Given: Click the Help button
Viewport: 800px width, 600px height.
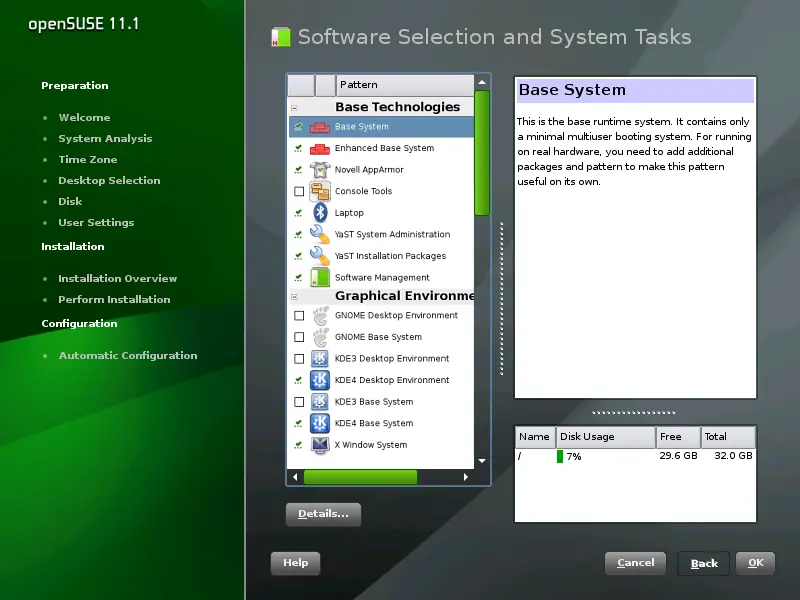Looking at the screenshot, I should [x=295, y=563].
